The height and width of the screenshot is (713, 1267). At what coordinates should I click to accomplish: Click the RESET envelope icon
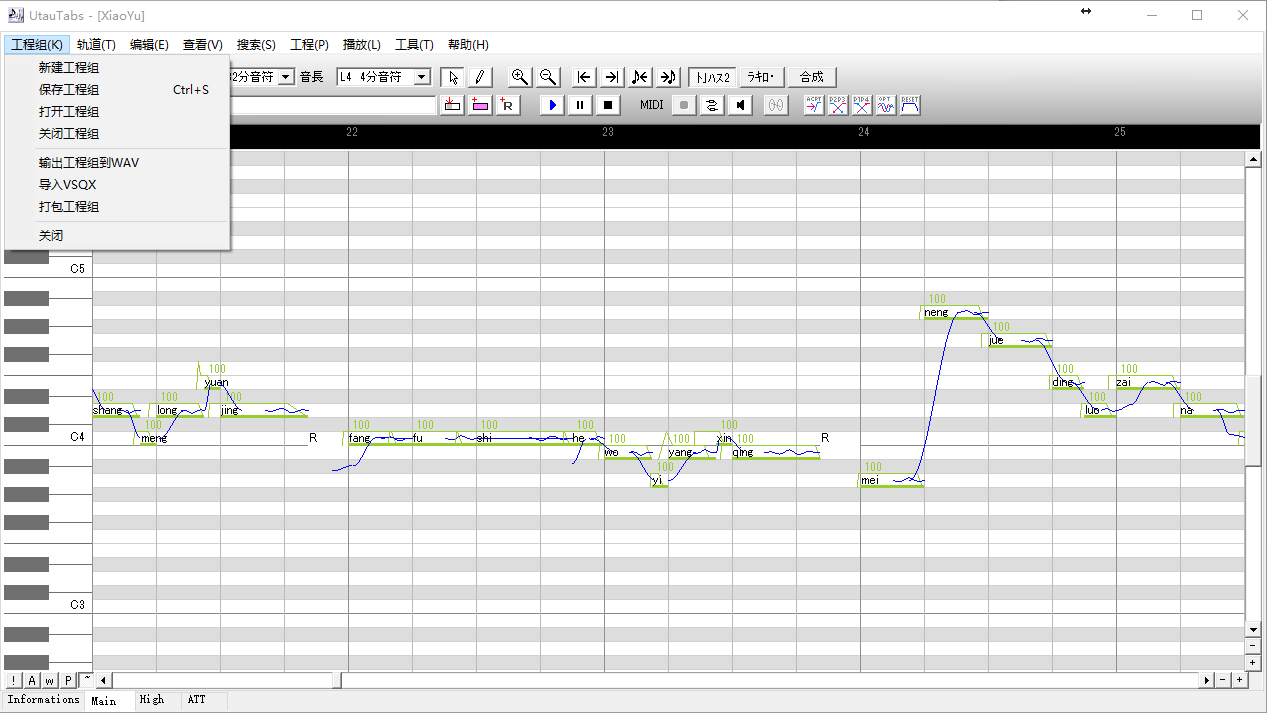point(910,105)
